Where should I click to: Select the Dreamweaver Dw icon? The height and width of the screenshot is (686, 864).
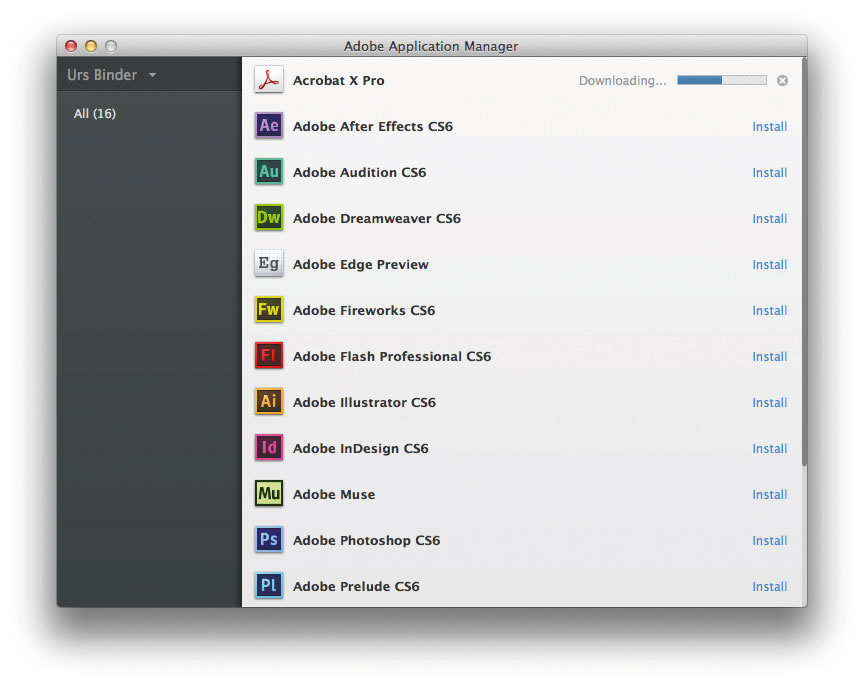tap(268, 218)
